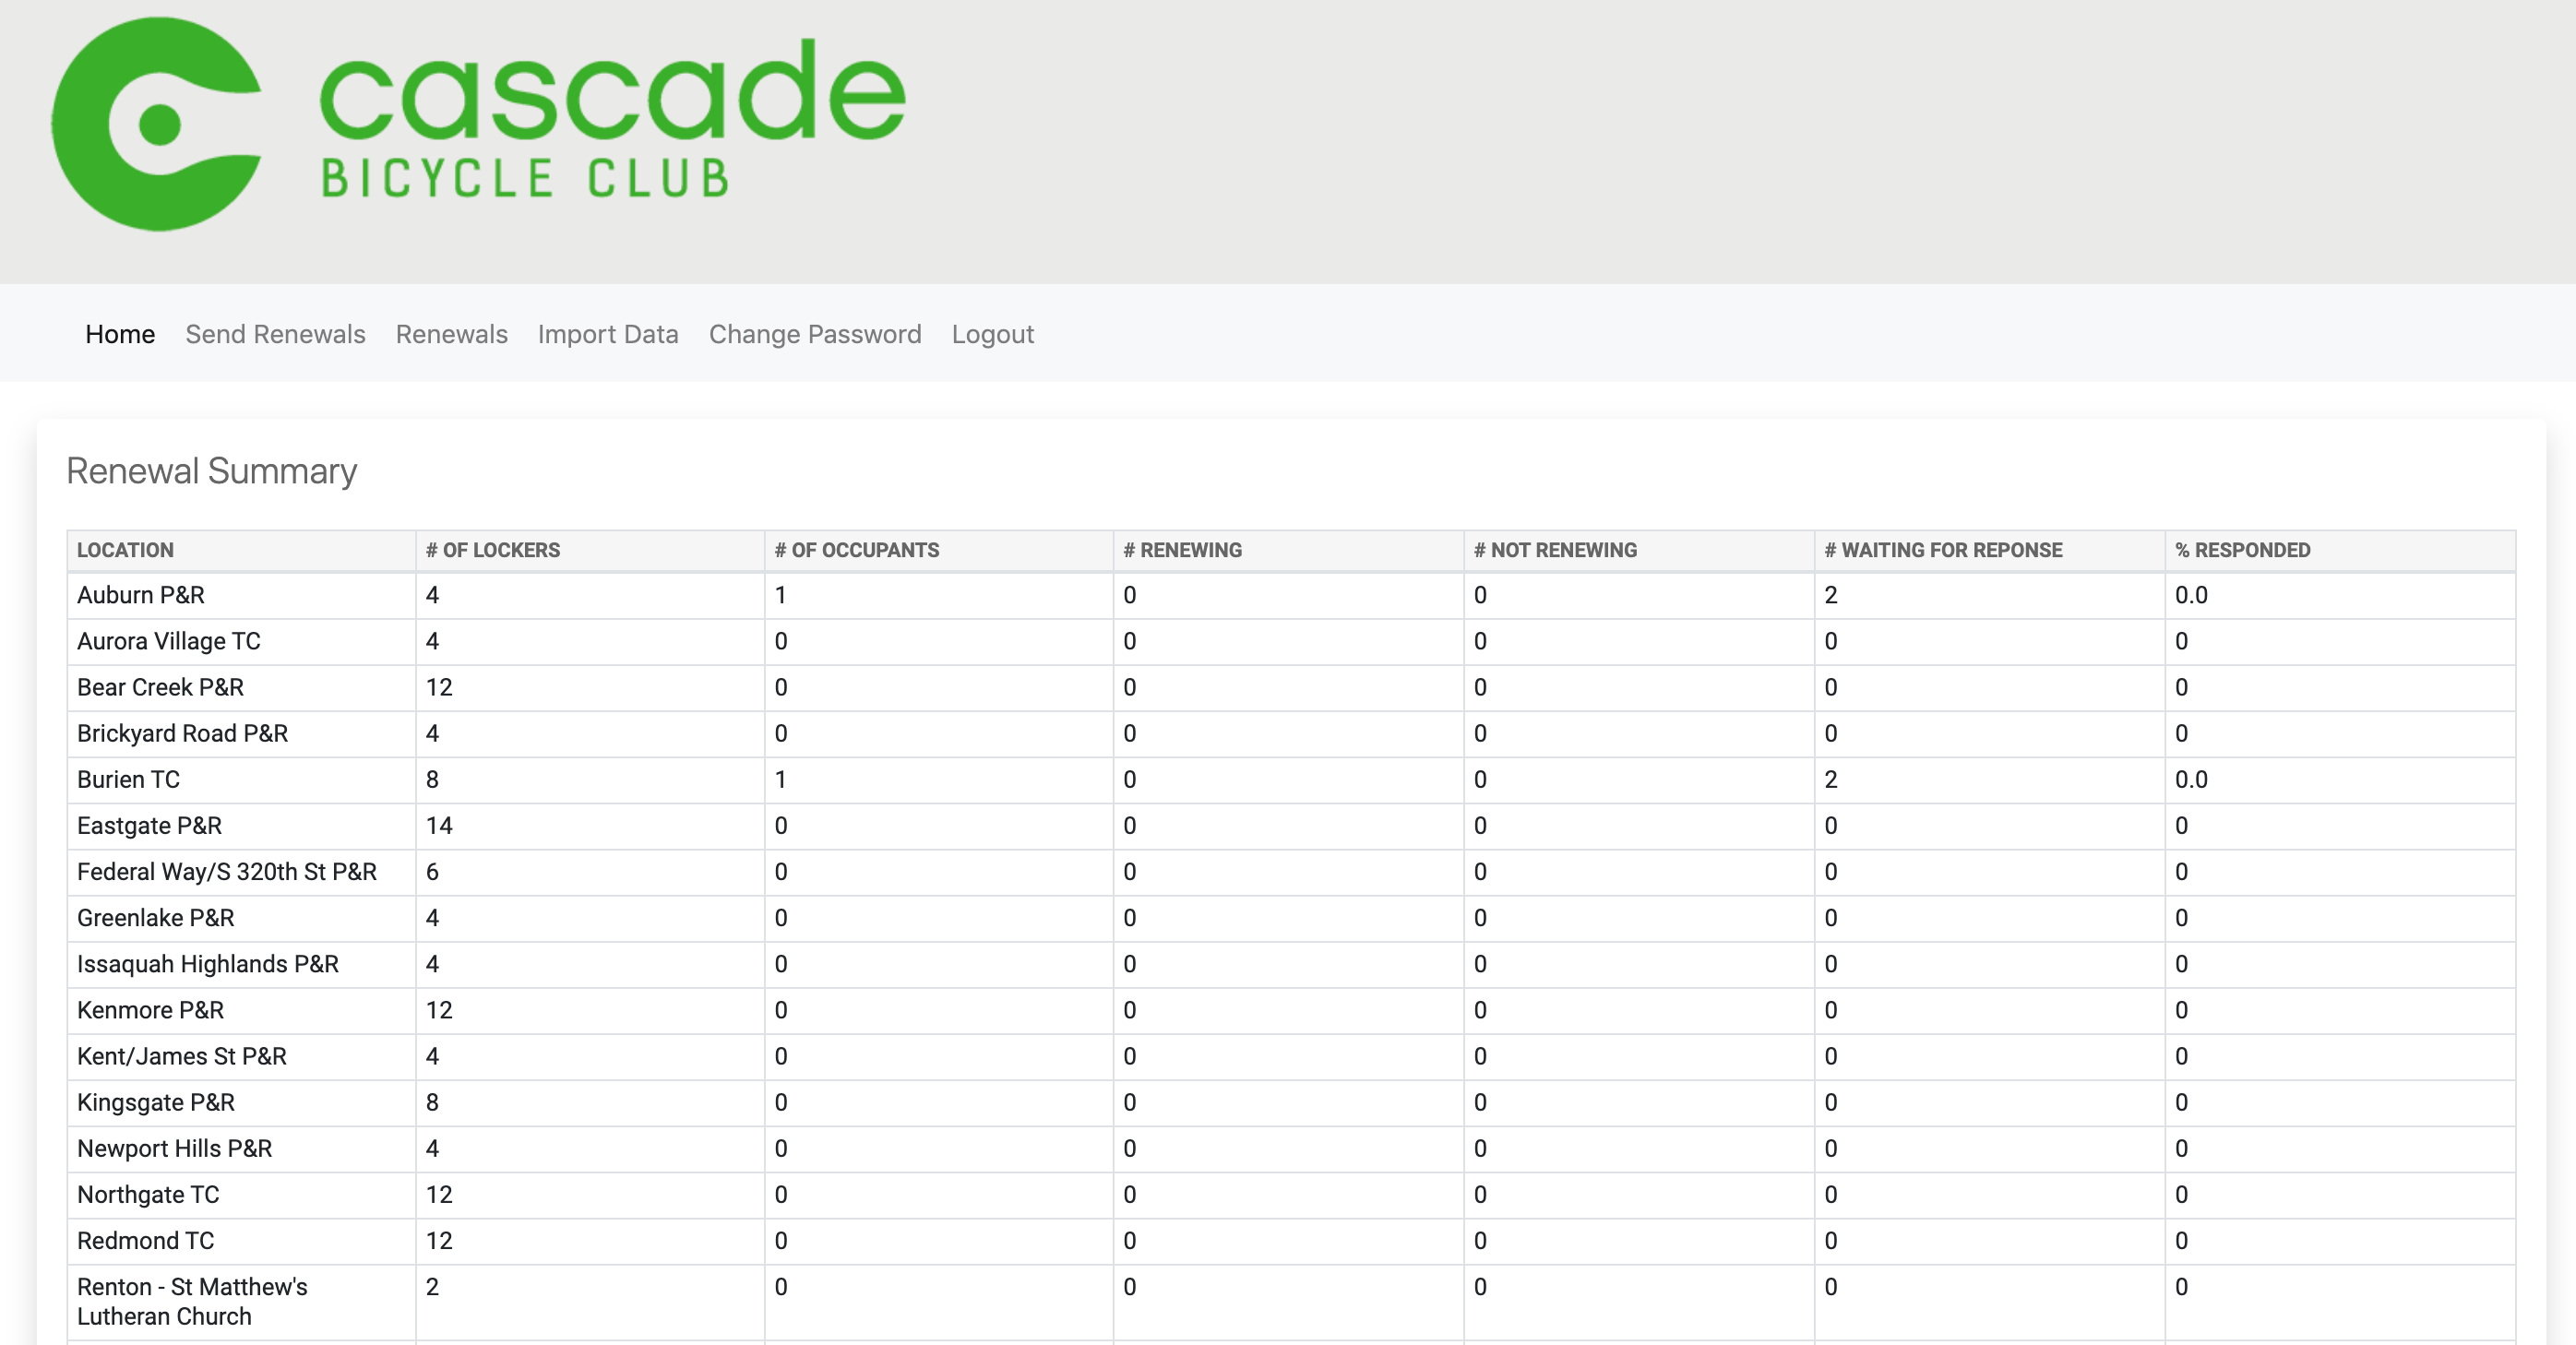The width and height of the screenshot is (2576, 1345).
Task: Click the Logout link
Action: pos(992,334)
